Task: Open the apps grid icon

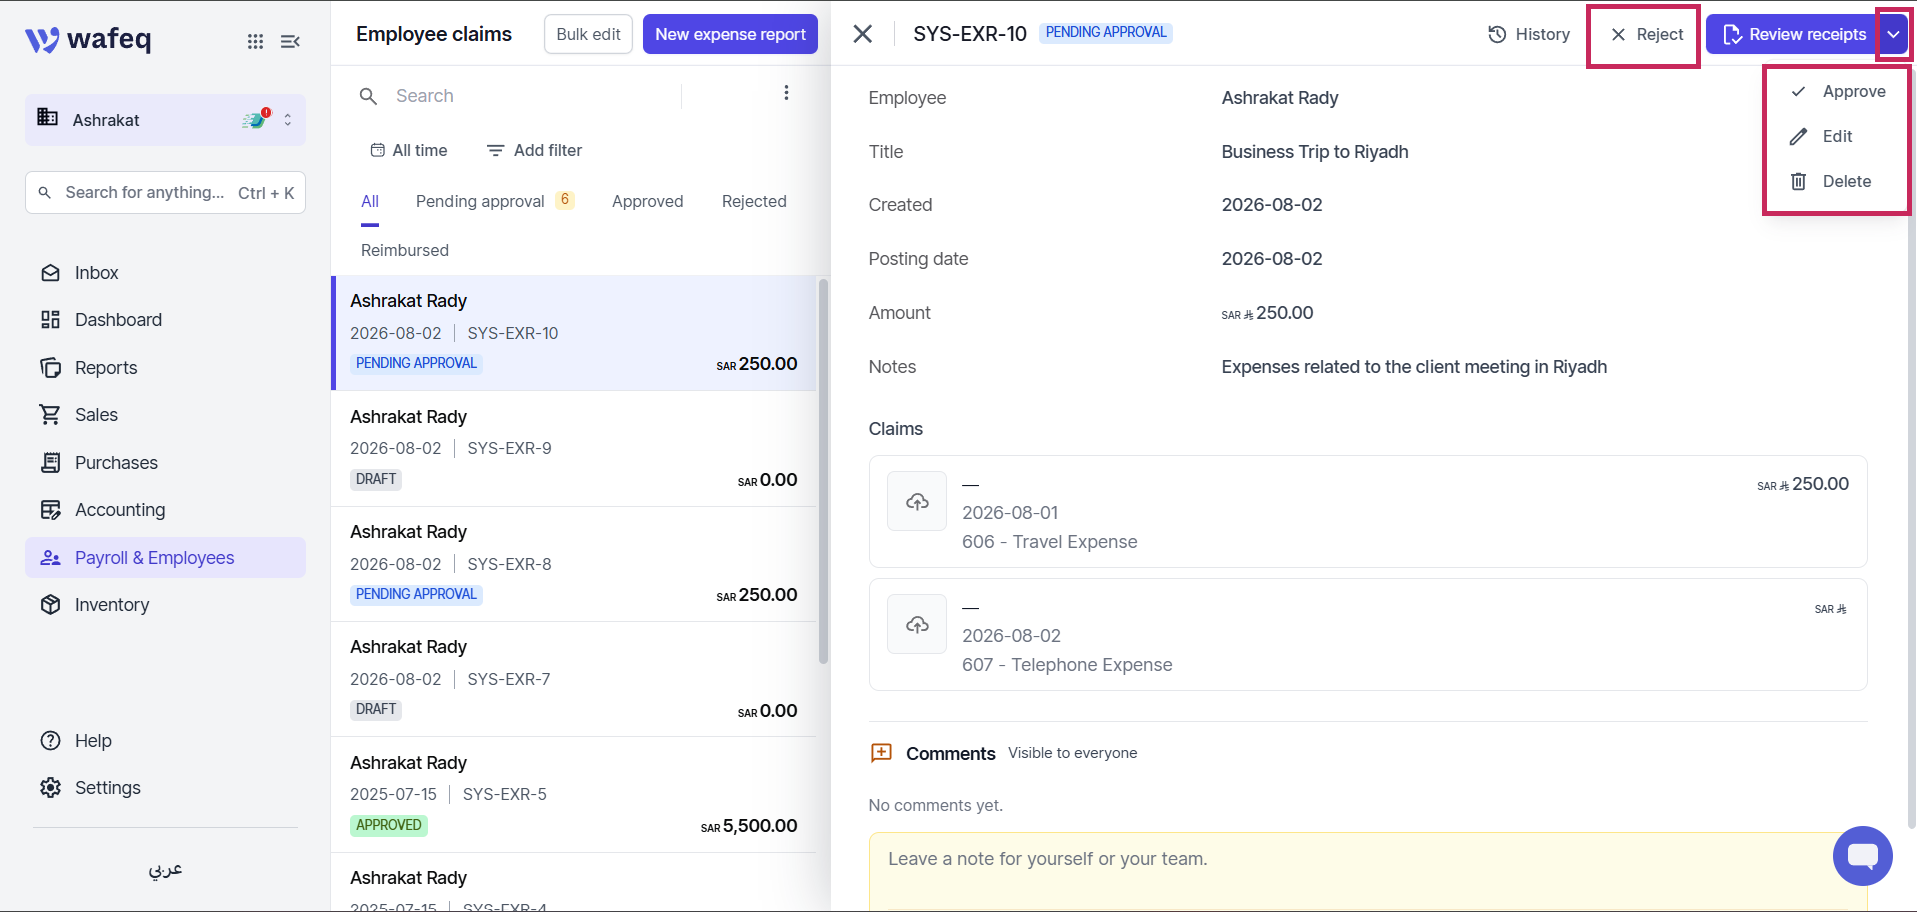Action: pyautogui.click(x=256, y=41)
